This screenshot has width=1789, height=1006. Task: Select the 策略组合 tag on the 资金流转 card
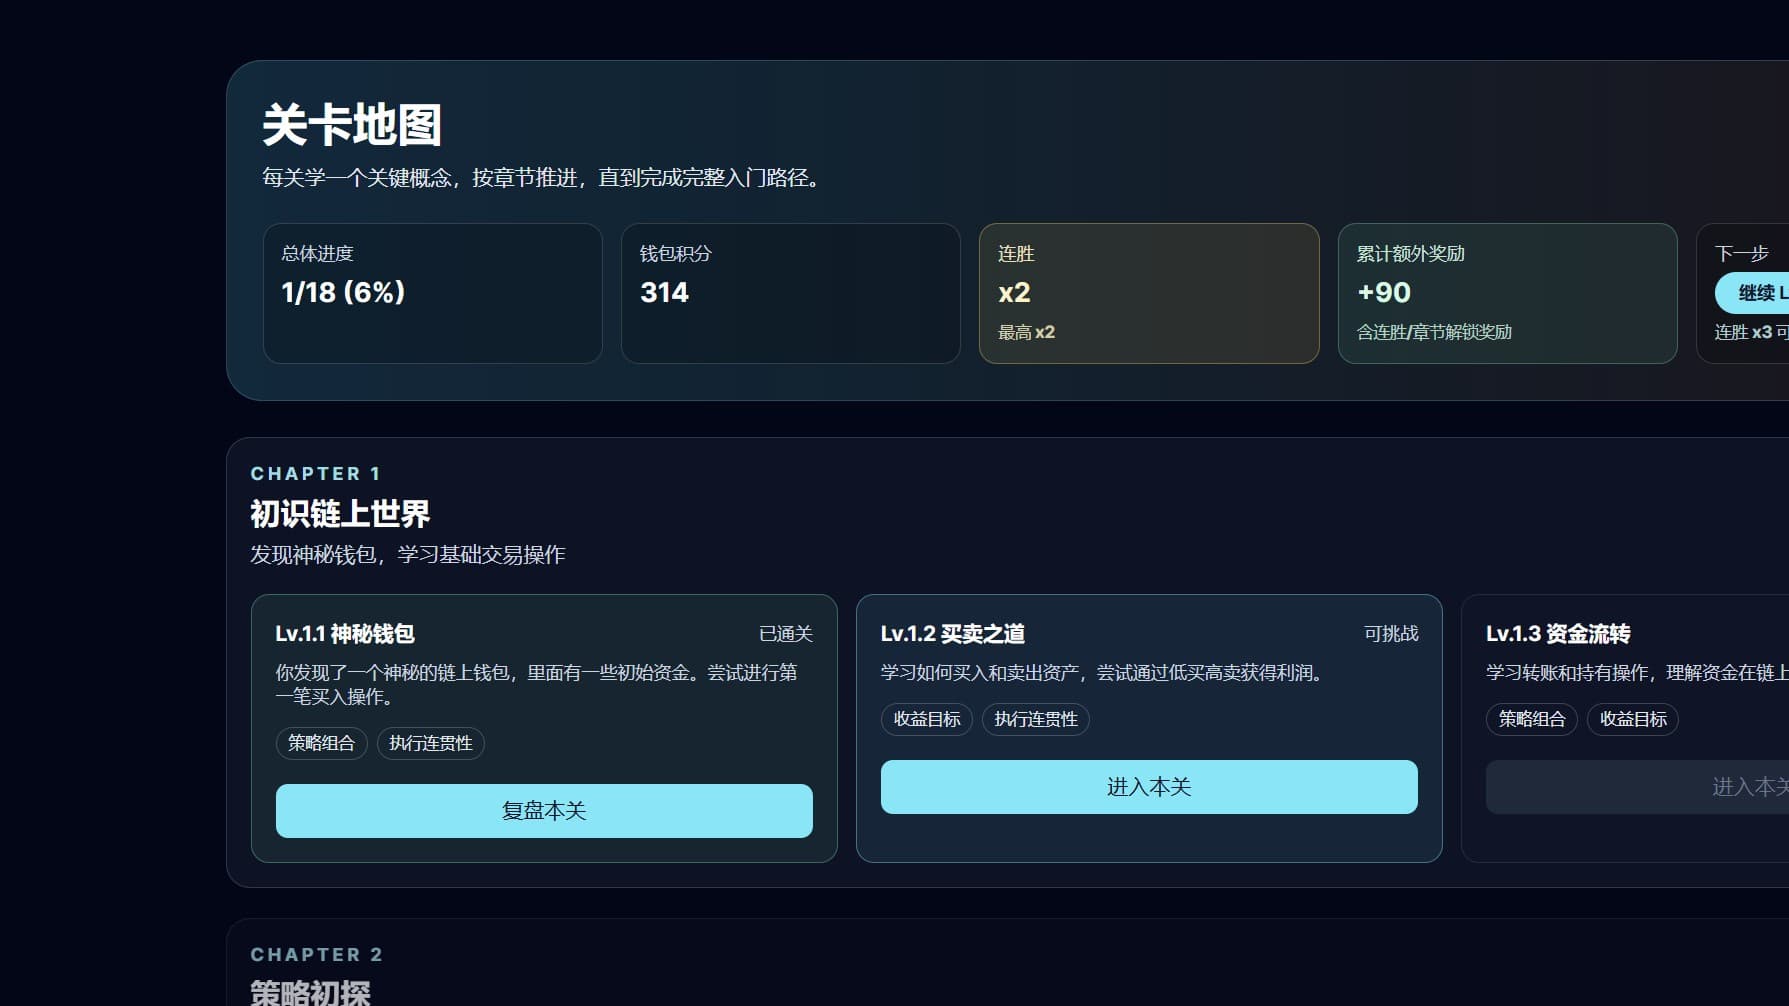[x=1531, y=719]
